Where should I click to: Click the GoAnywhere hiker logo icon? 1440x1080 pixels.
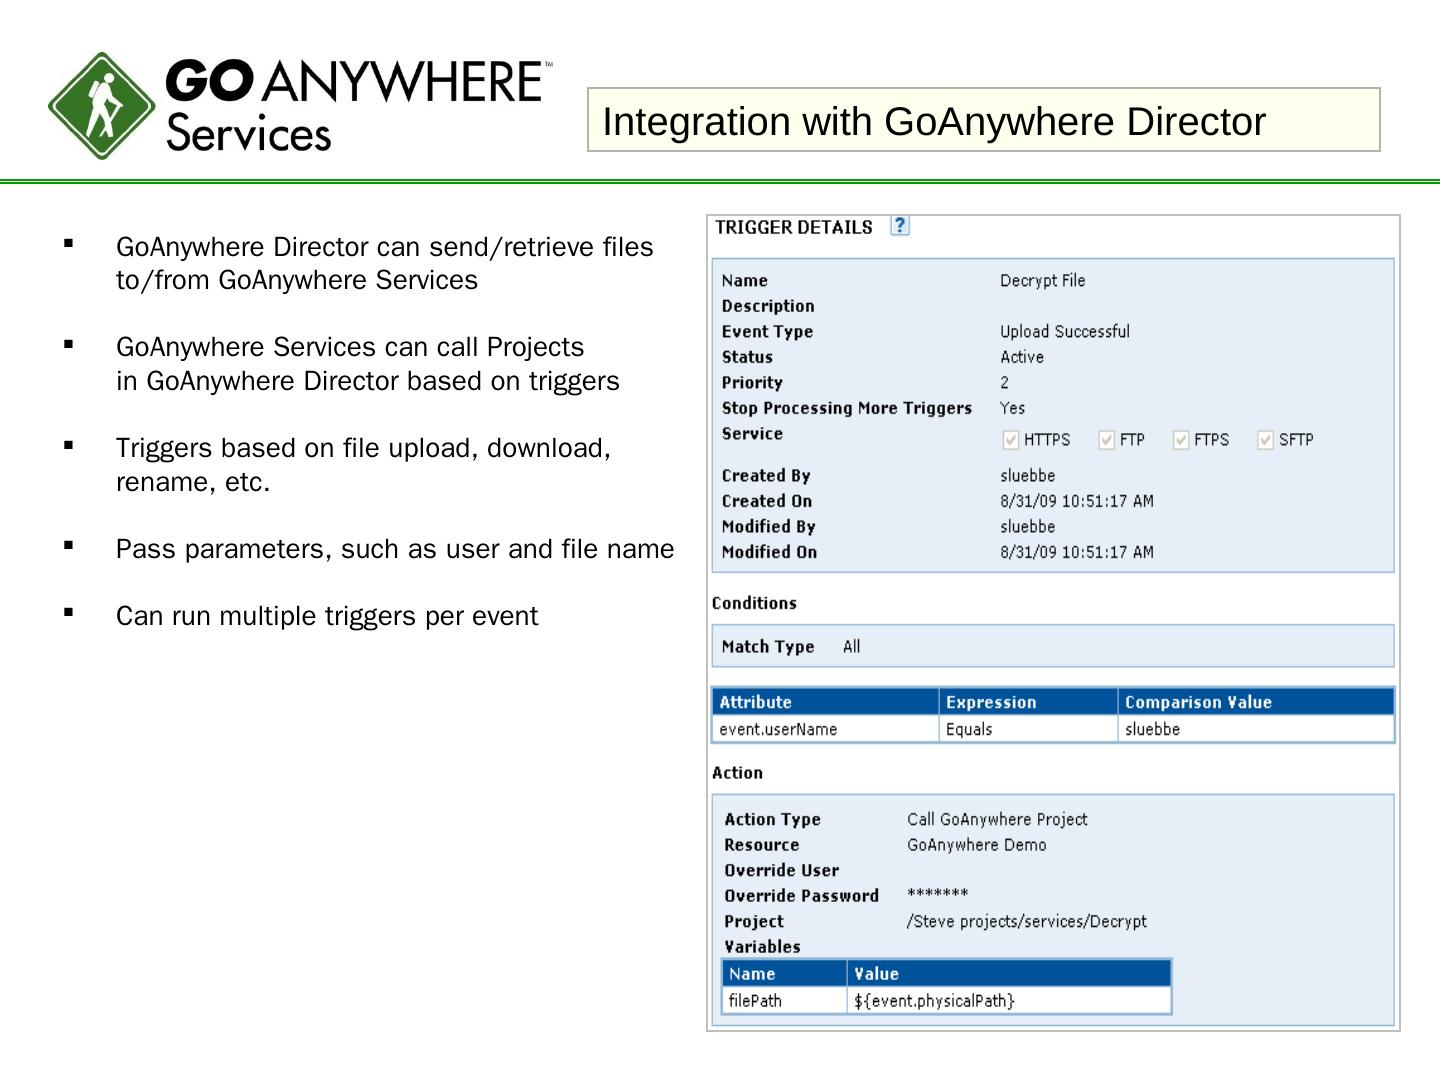click(x=101, y=106)
